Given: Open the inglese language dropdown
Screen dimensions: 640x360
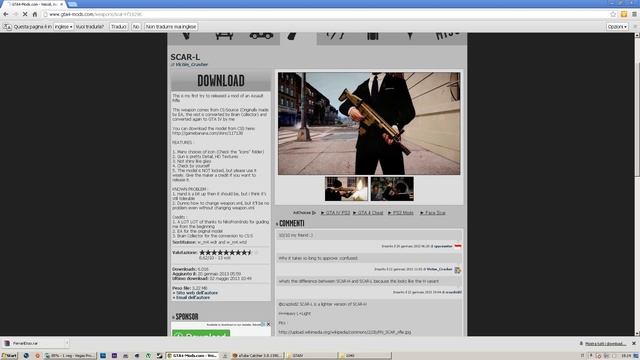Looking at the screenshot, I should pos(63,27).
